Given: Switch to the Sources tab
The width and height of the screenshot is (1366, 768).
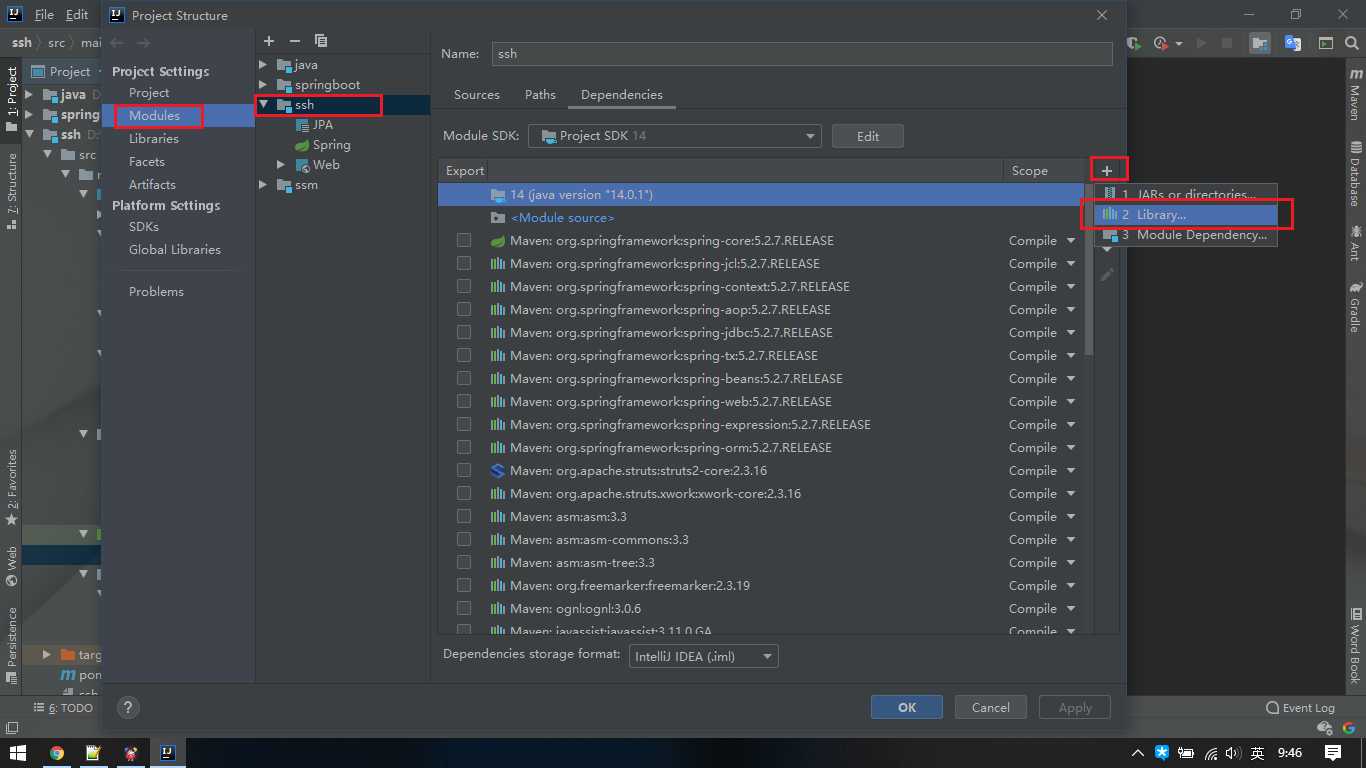Looking at the screenshot, I should pyautogui.click(x=476, y=94).
